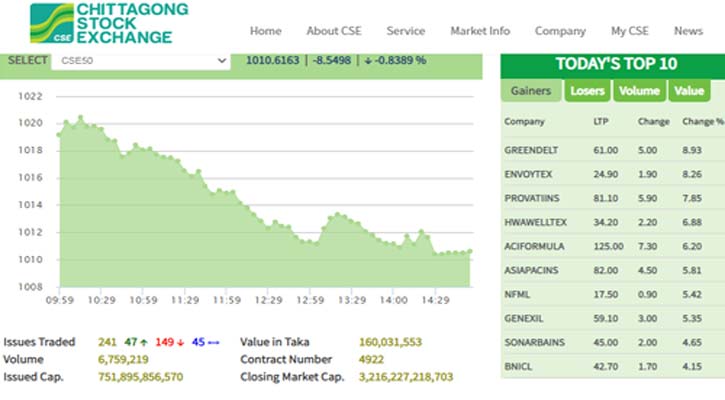Show the Value top 10 tab
The height and width of the screenshot is (400, 725).
click(x=688, y=91)
